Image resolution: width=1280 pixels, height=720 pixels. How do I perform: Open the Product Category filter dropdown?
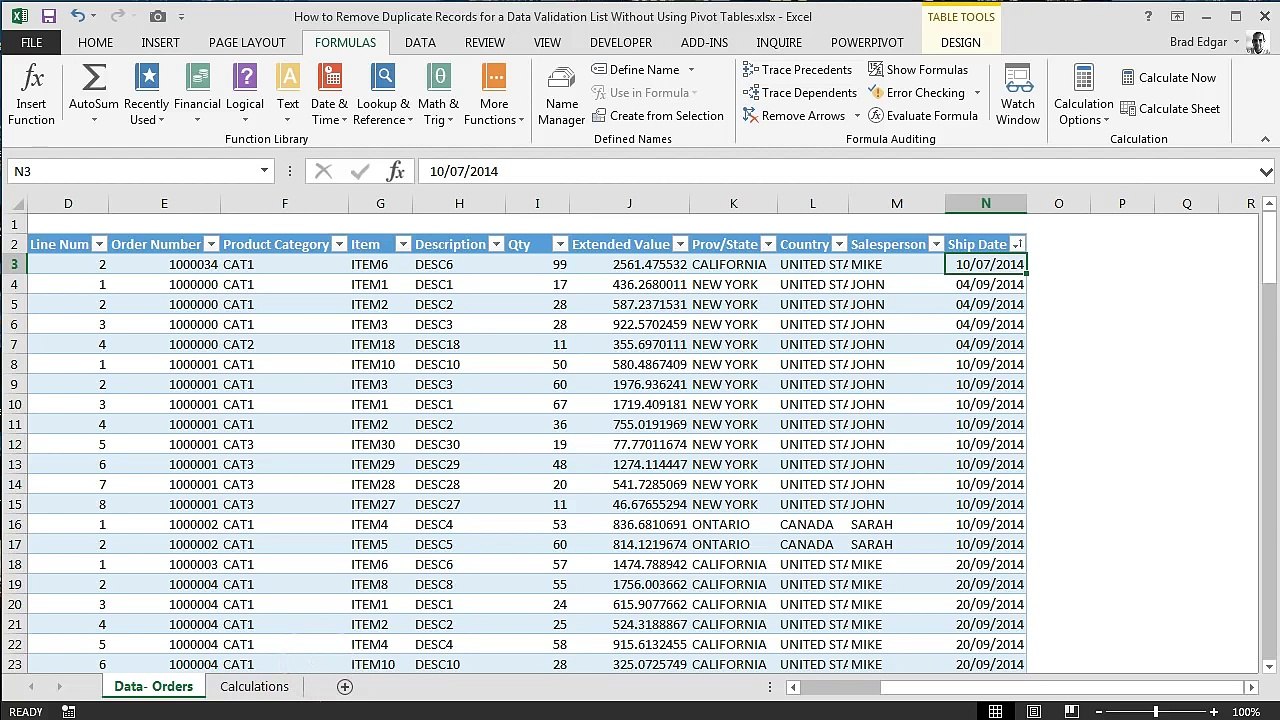point(339,244)
